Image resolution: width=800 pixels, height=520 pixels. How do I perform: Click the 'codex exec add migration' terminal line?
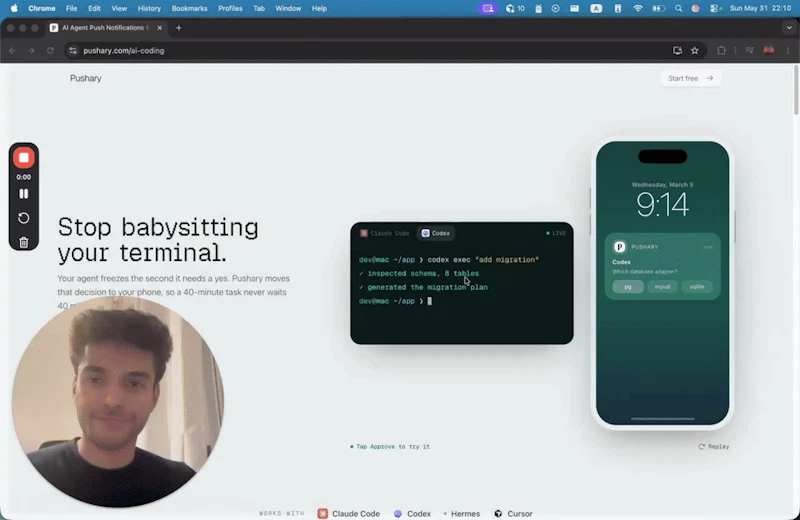449,260
